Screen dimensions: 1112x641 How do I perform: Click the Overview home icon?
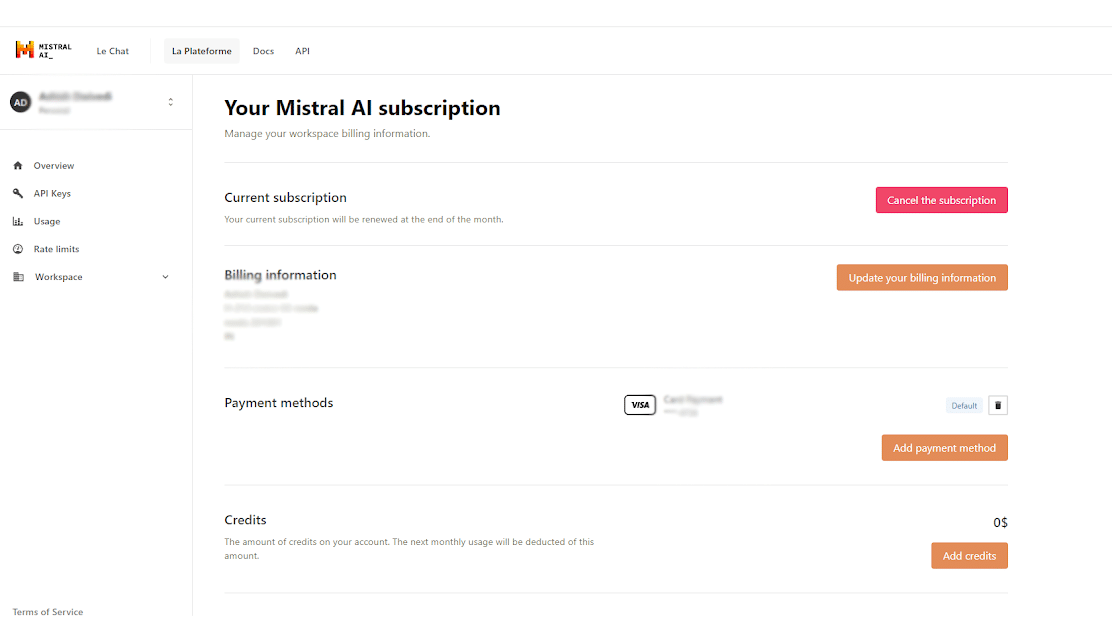tap(18, 165)
